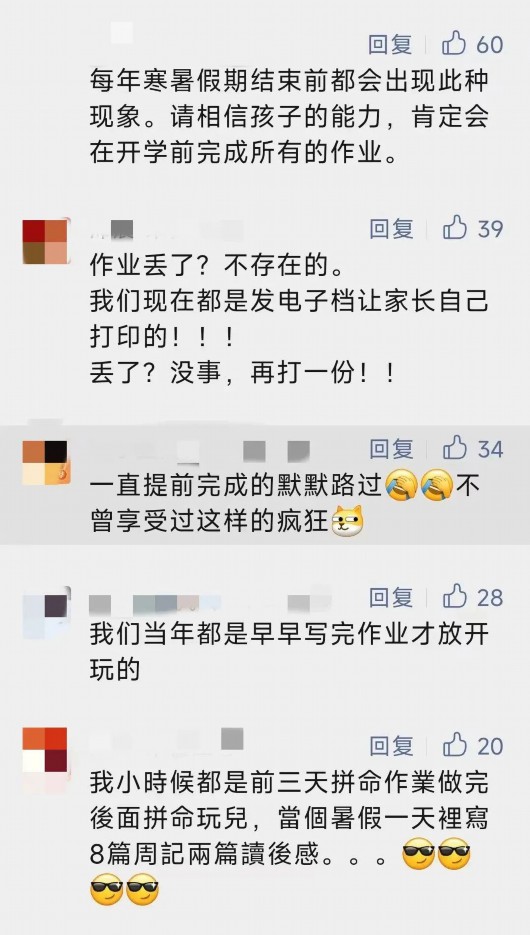Click 回复 on the 作业丢了 comment
The image size is (530, 935).
[390, 228]
